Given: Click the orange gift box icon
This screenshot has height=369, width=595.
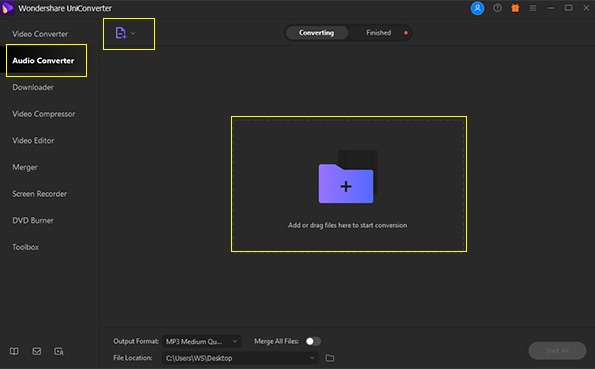Looking at the screenshot, I should [515, 8].
